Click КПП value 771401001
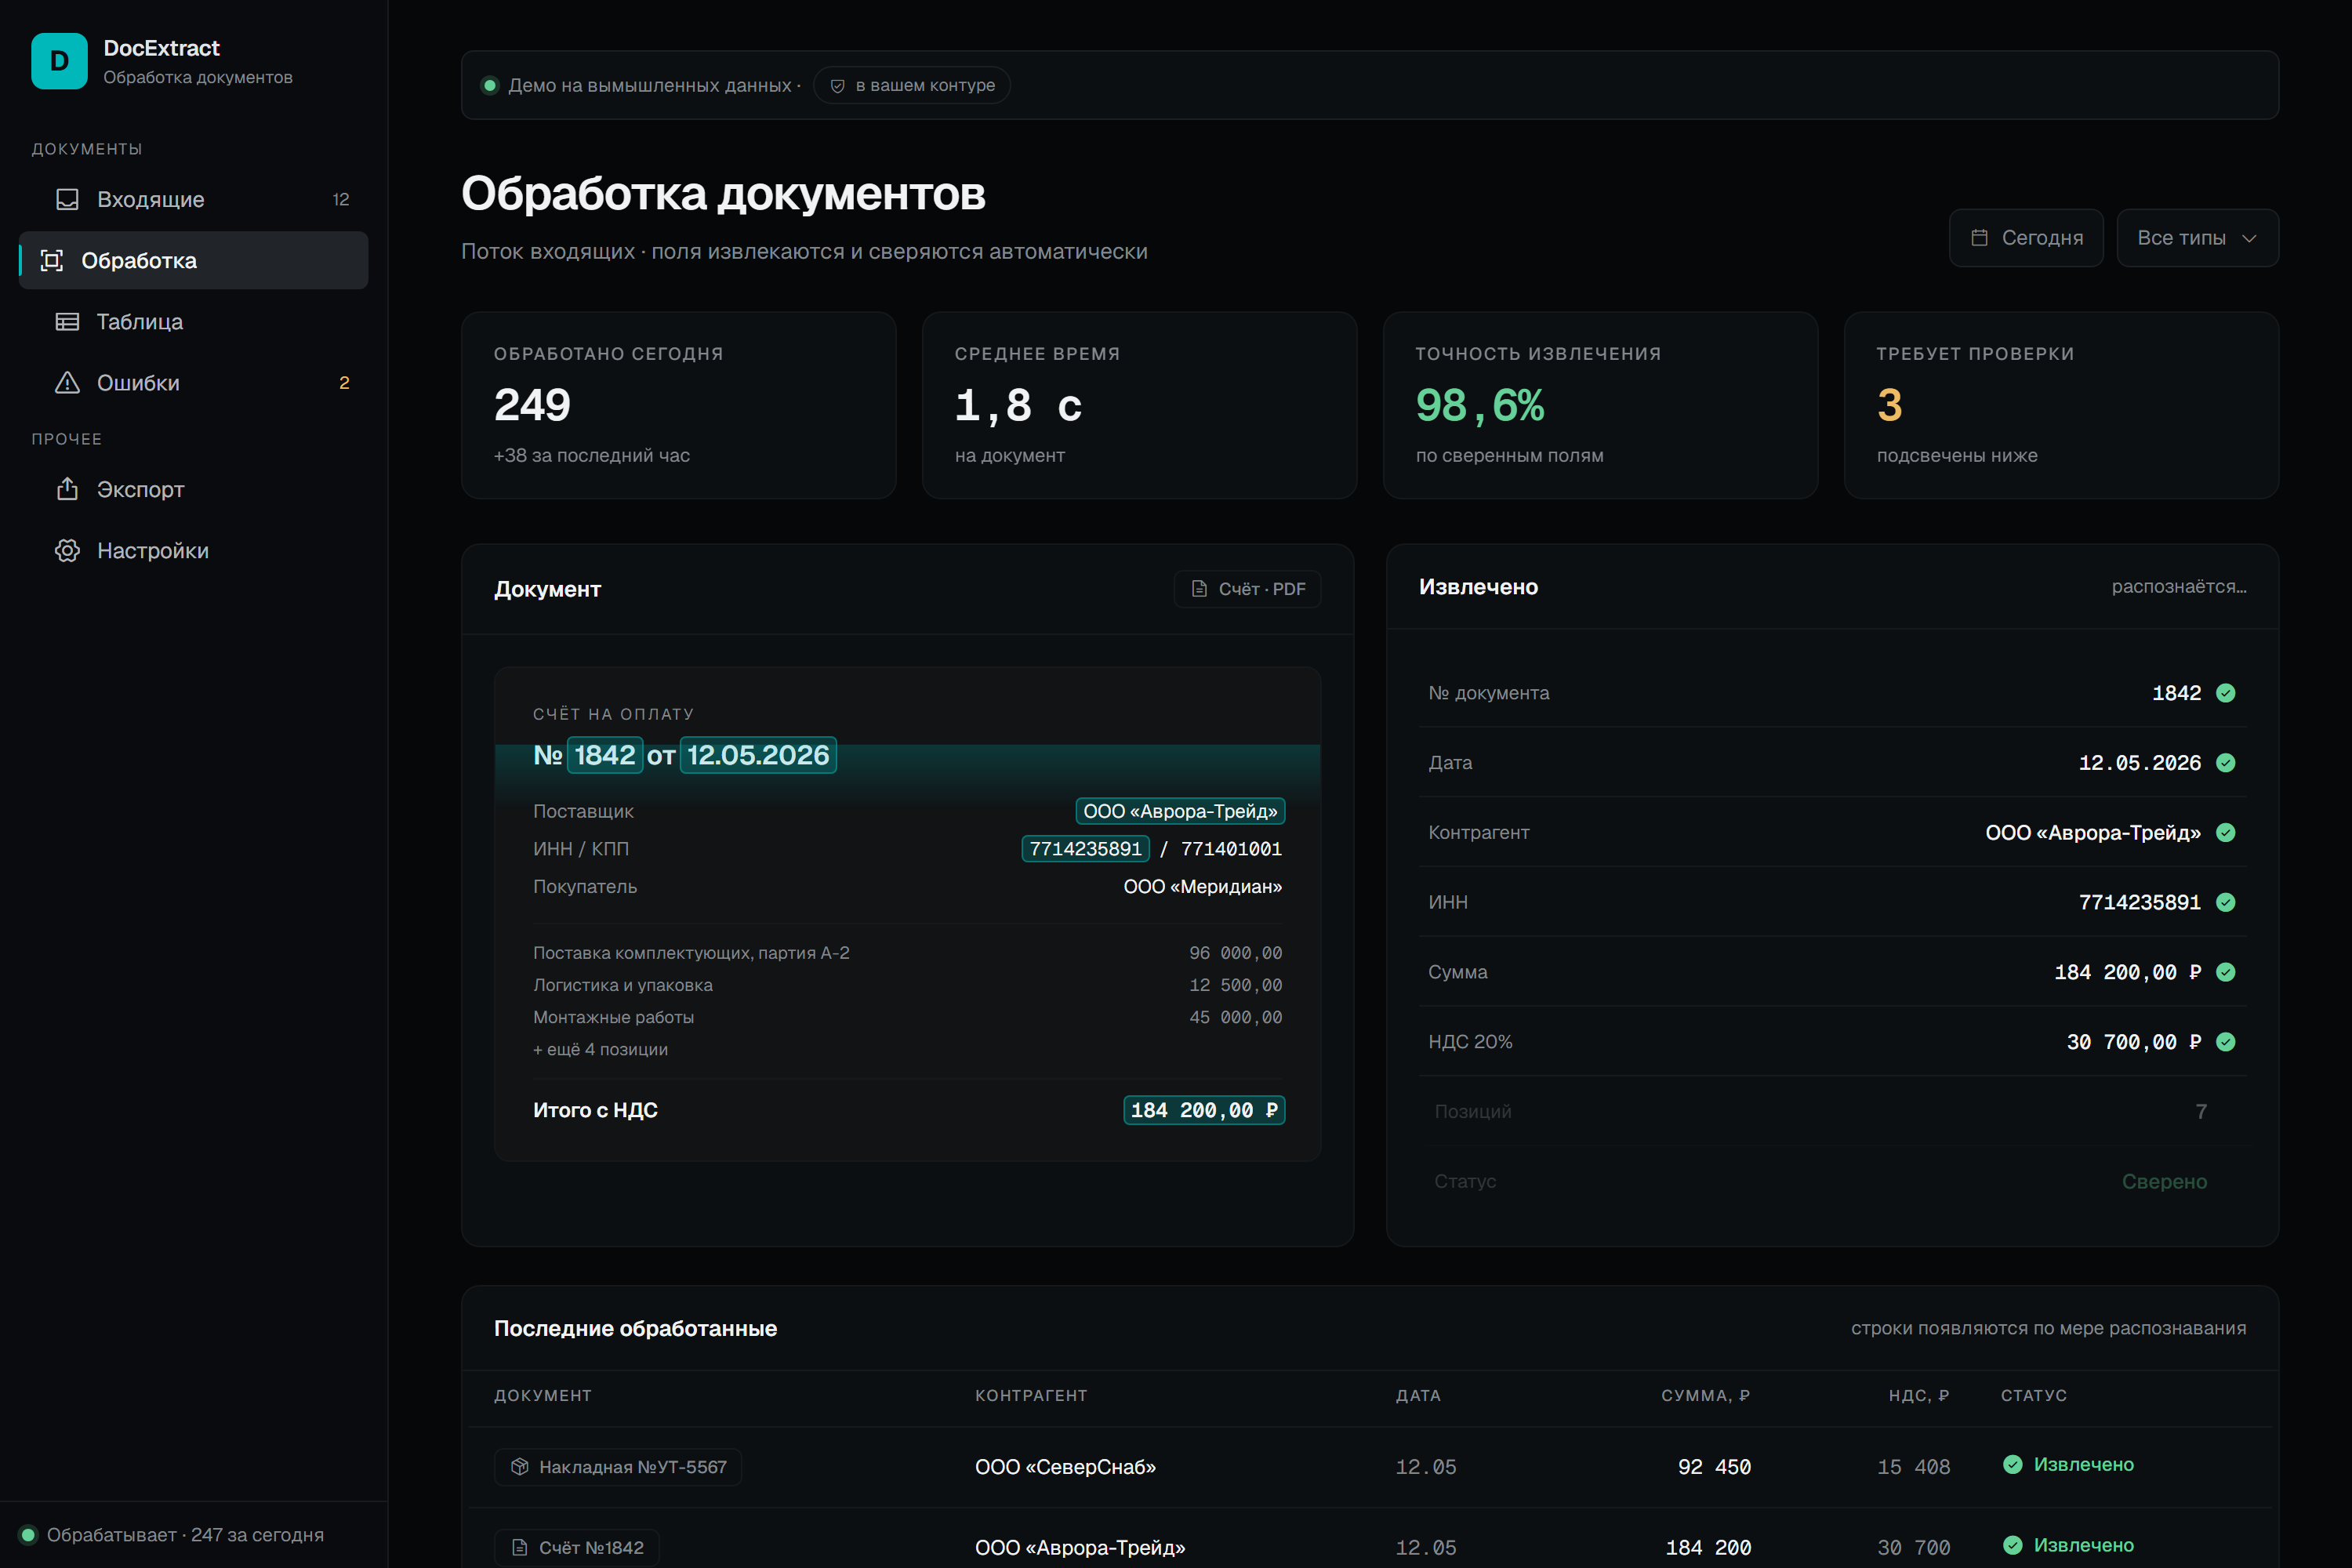2352x1568 pixels. coord(1231,848)
